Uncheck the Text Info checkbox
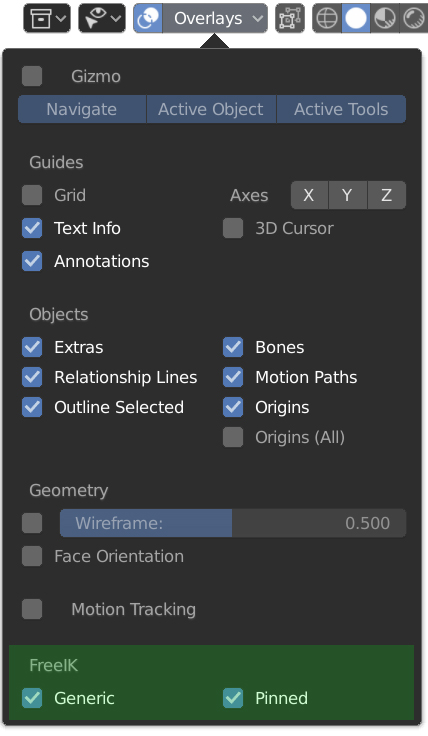Screen dimensions: 428x736 [32, 228]
